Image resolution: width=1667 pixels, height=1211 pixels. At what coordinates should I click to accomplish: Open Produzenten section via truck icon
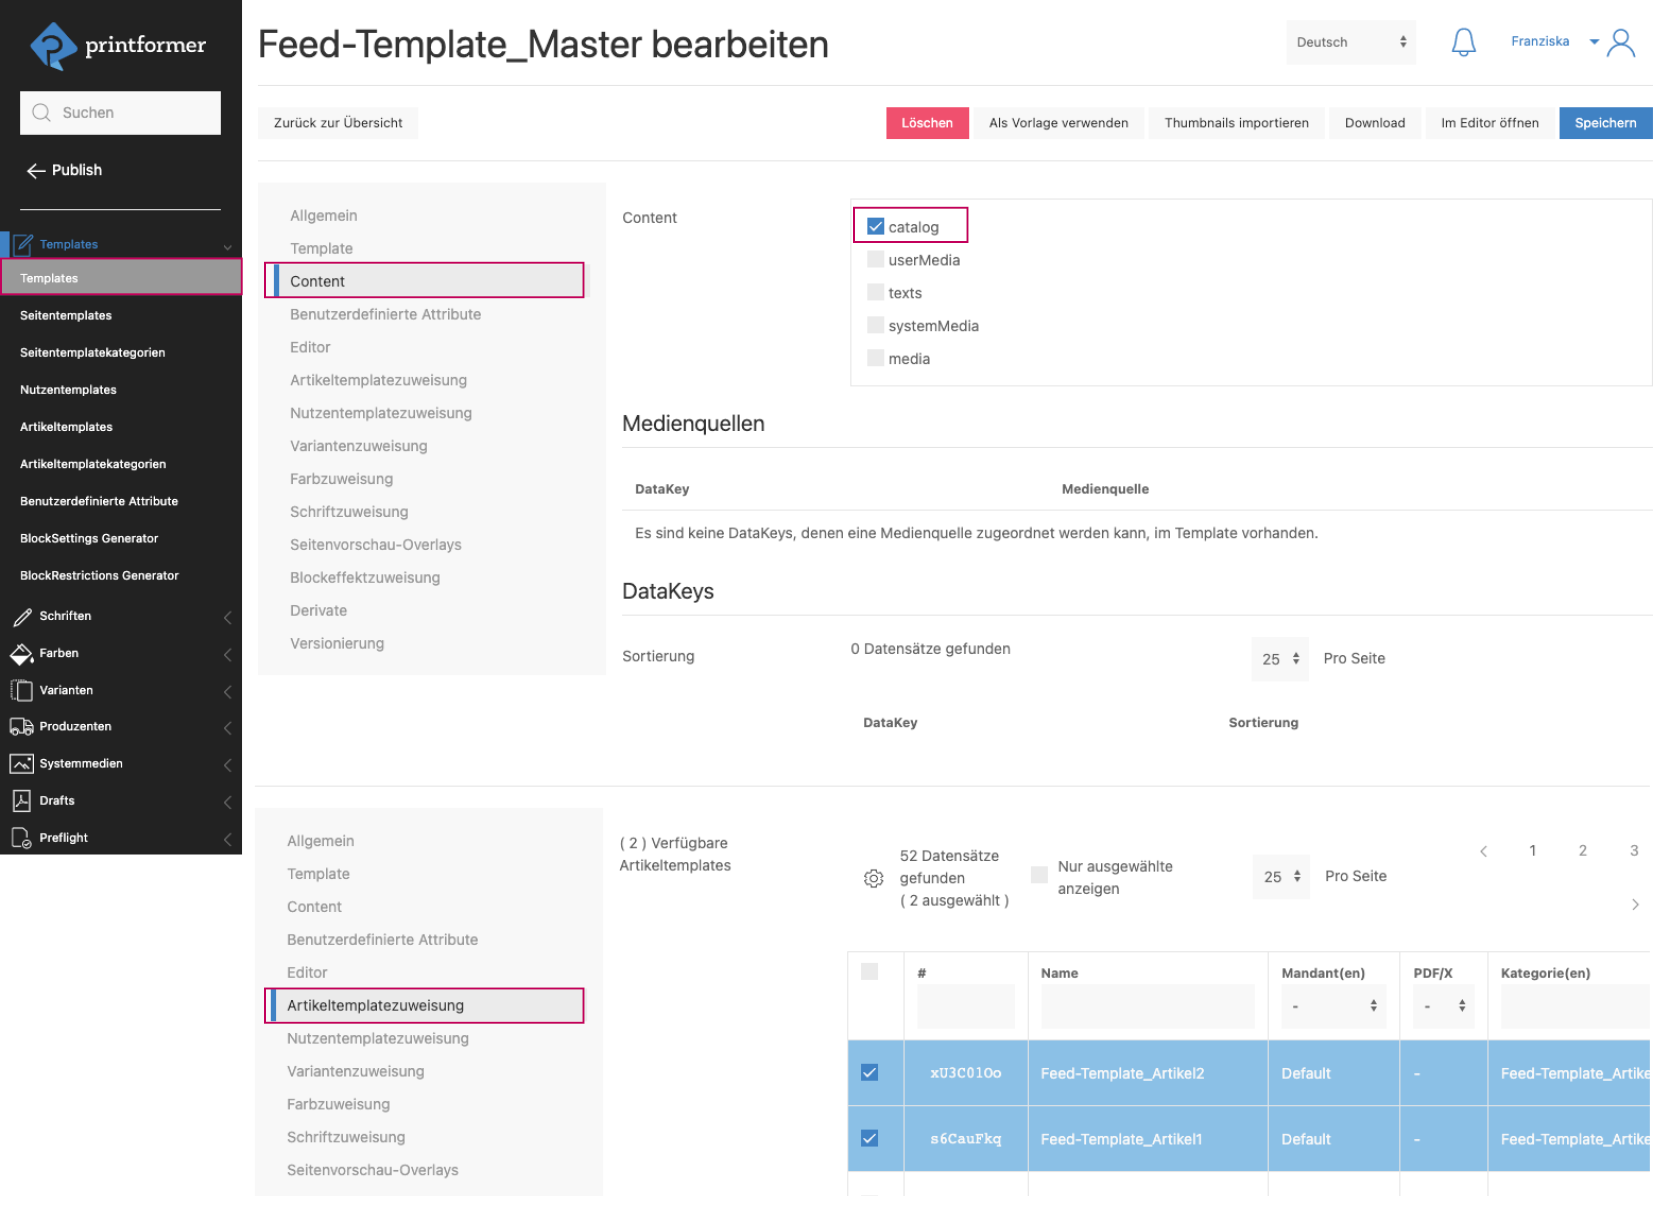pos(22,727)
